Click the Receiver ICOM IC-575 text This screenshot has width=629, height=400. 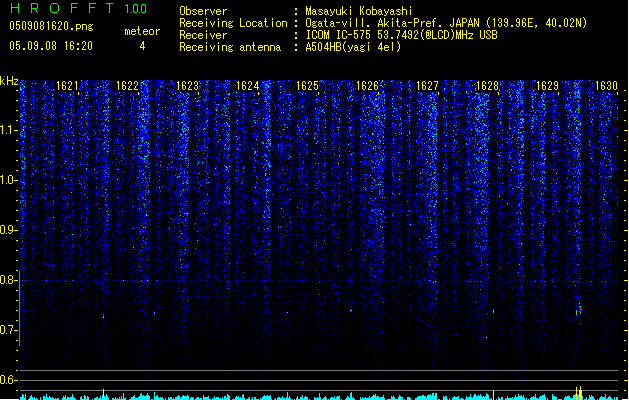tap(401, 35)
